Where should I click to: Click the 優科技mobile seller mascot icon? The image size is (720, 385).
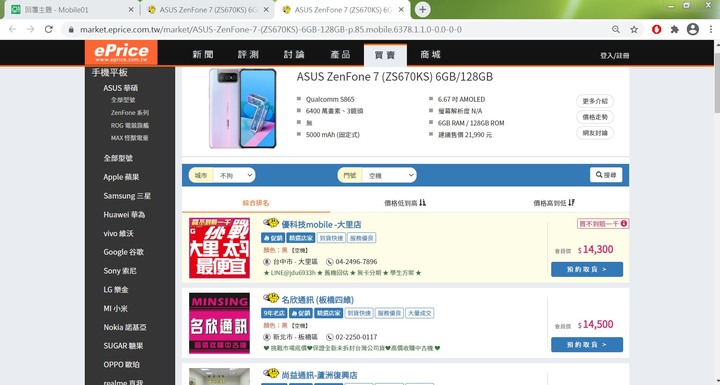click(271, 223)
